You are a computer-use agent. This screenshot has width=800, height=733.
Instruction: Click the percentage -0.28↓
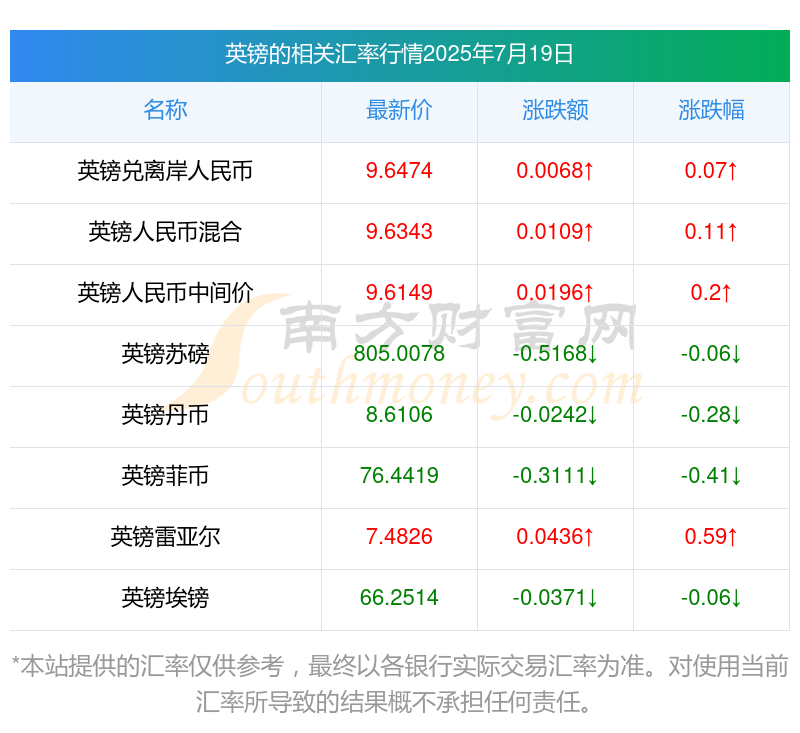pos(711,415)
